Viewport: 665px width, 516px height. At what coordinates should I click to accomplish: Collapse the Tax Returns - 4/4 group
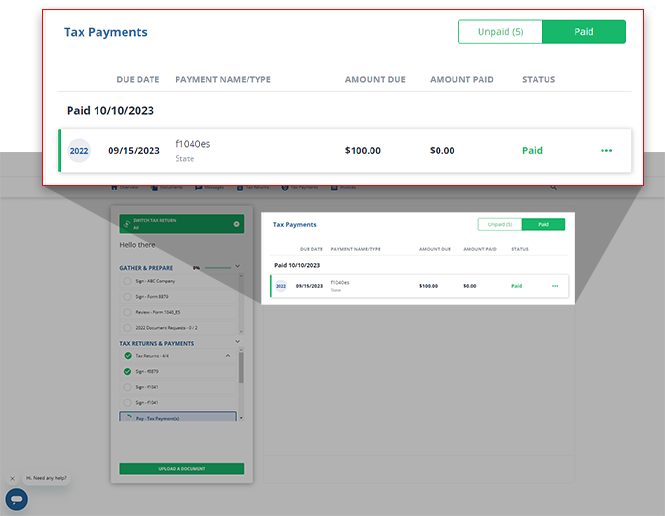click(x=228, y=356)
